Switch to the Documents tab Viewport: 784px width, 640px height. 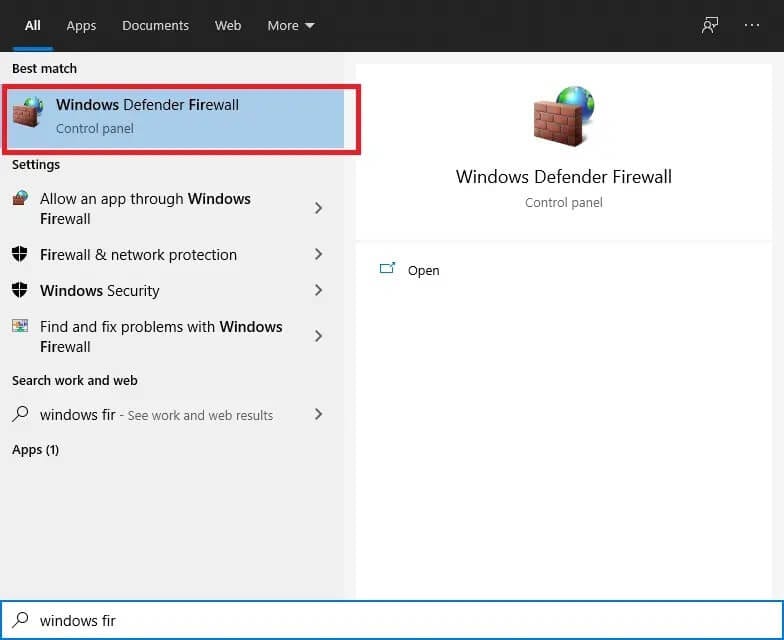click(x=156, y=26)
